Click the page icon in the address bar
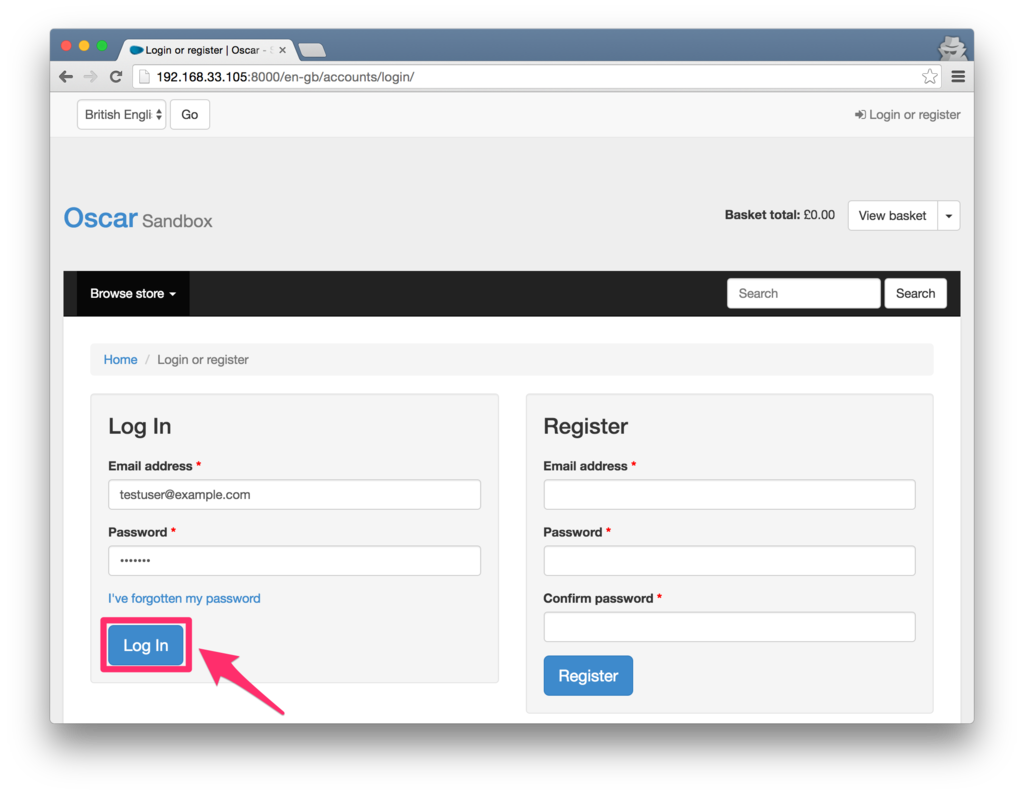The height and width of the screenshot is (795, 1024). (x=144, y=77)
